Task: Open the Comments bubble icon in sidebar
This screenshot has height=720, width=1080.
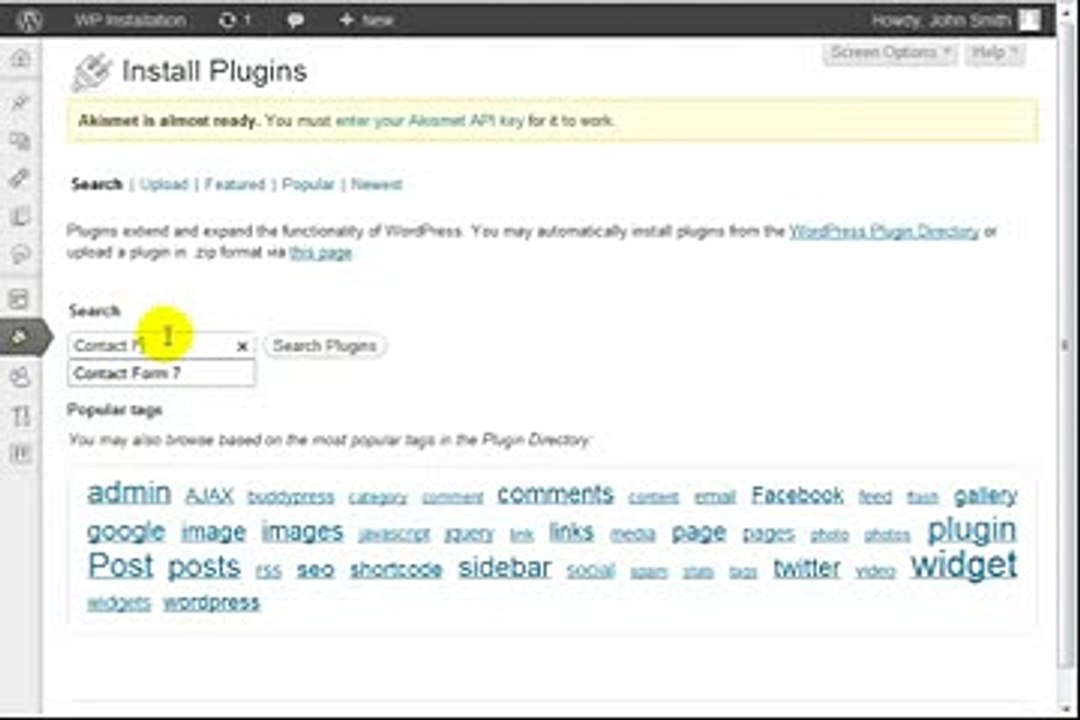Action: pos(20,254)
